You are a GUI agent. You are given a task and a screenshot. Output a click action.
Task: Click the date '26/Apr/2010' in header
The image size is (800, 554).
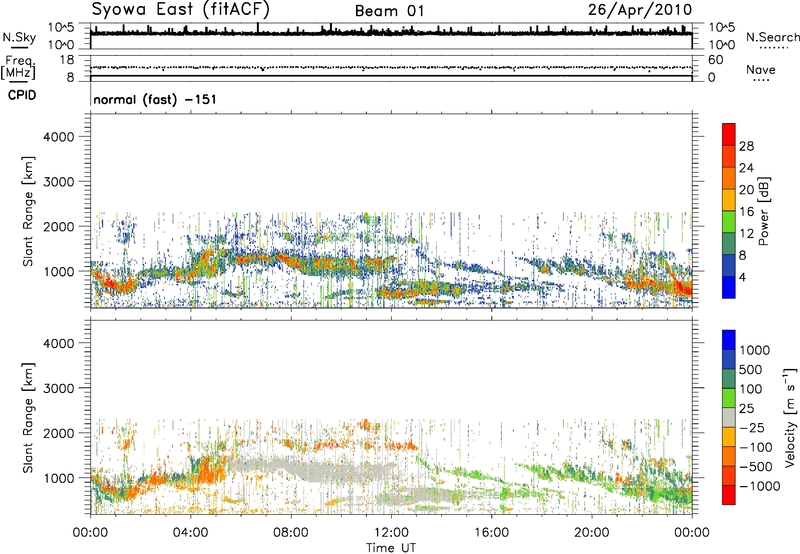(x=640, y=10)
